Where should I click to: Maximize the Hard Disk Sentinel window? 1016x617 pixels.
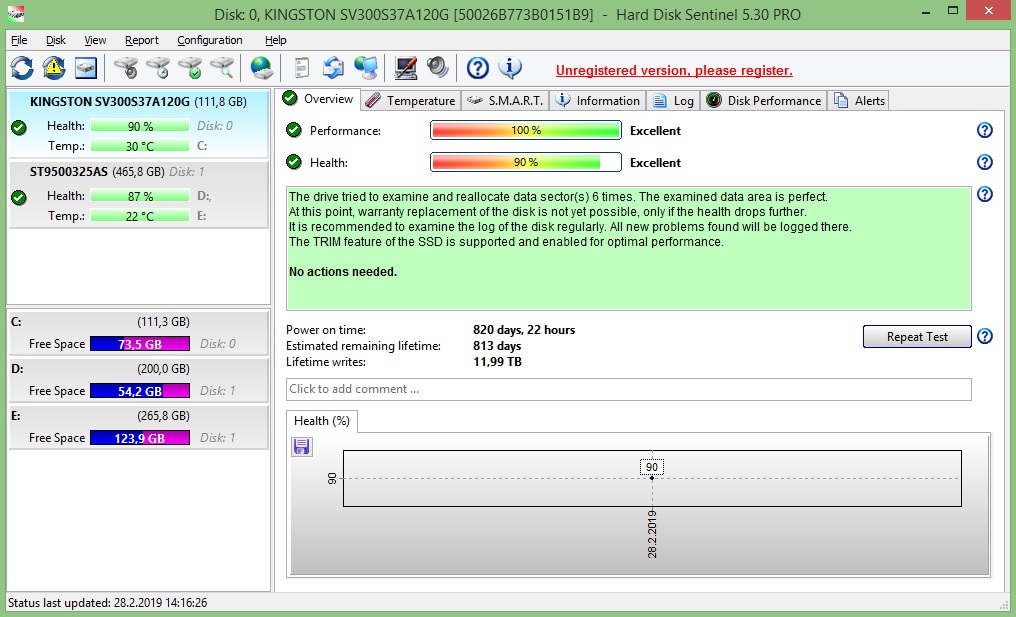point(952,10)
